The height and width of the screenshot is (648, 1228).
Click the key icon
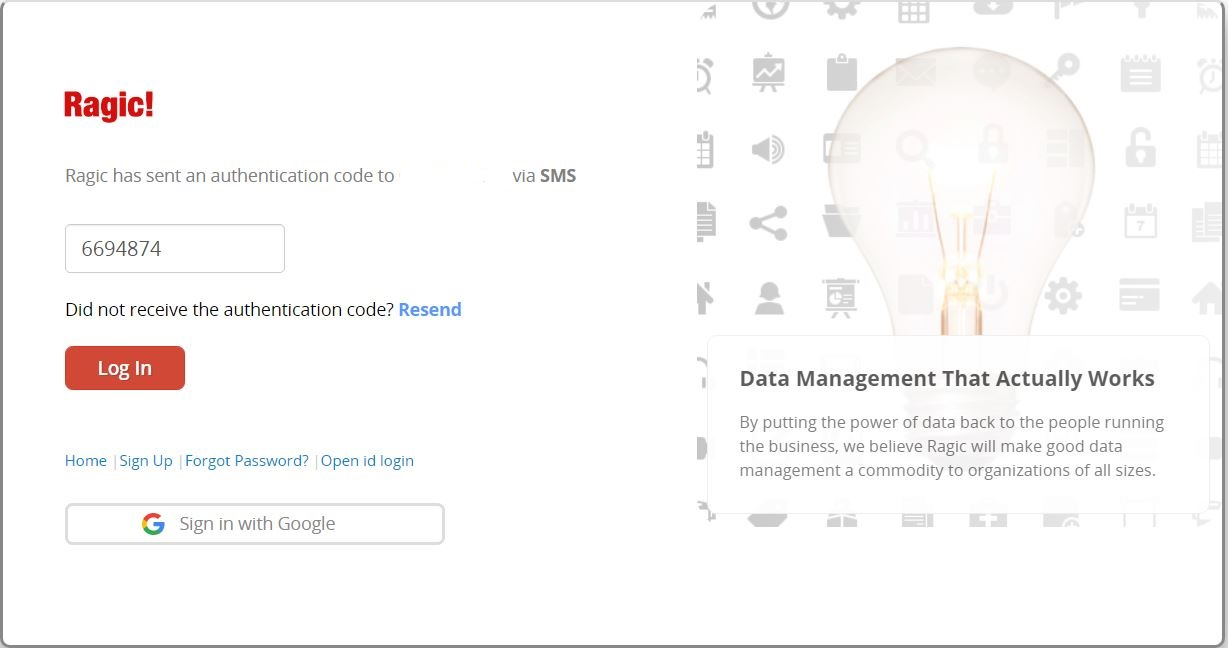1065,70
